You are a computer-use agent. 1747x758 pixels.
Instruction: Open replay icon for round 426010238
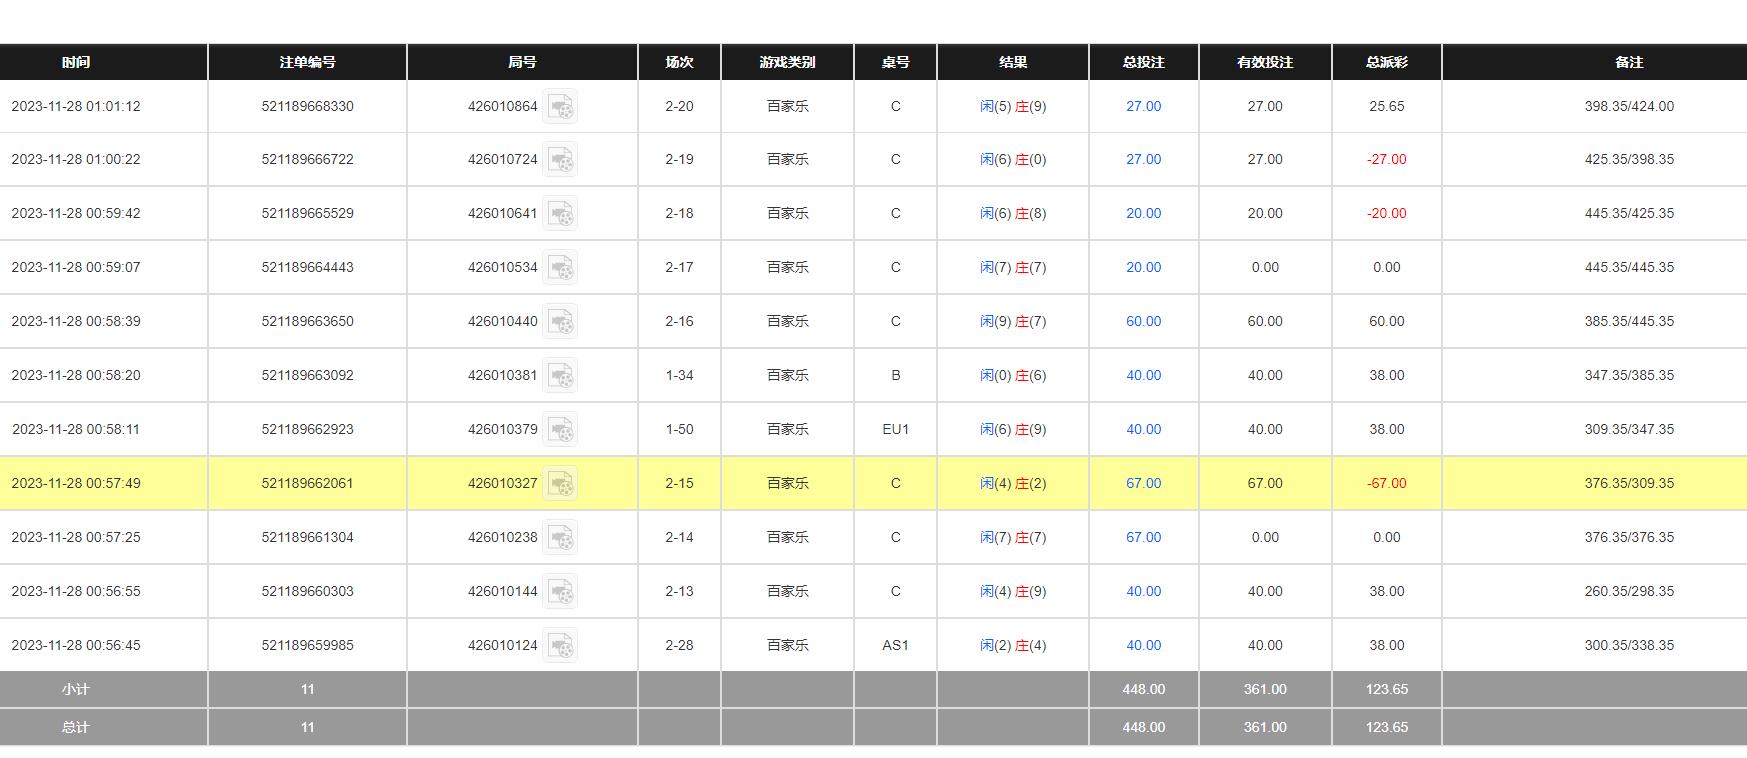click(x=560, y=538)
